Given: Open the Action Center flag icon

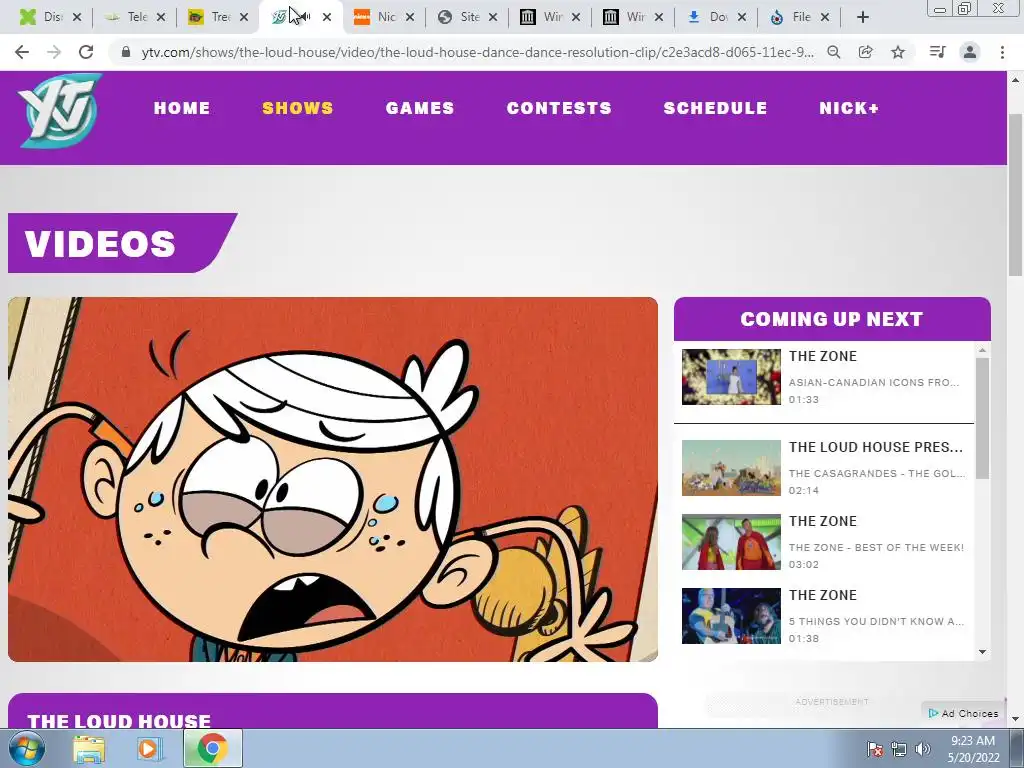Looking at the screenshot, I should click(x=875, y=749).
